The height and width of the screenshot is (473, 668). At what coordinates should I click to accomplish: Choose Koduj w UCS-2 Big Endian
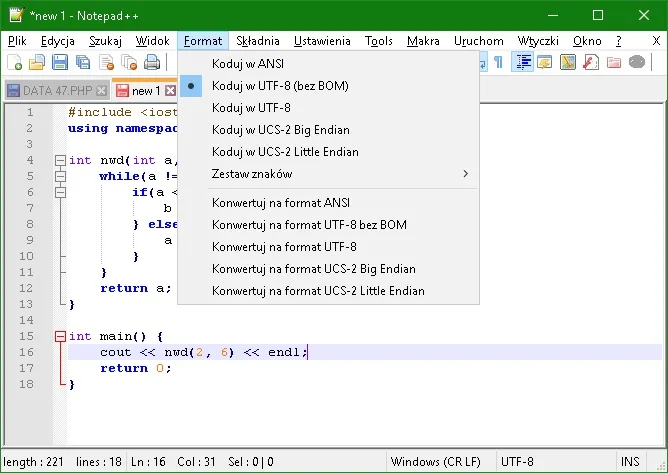[x=281, y=129]
